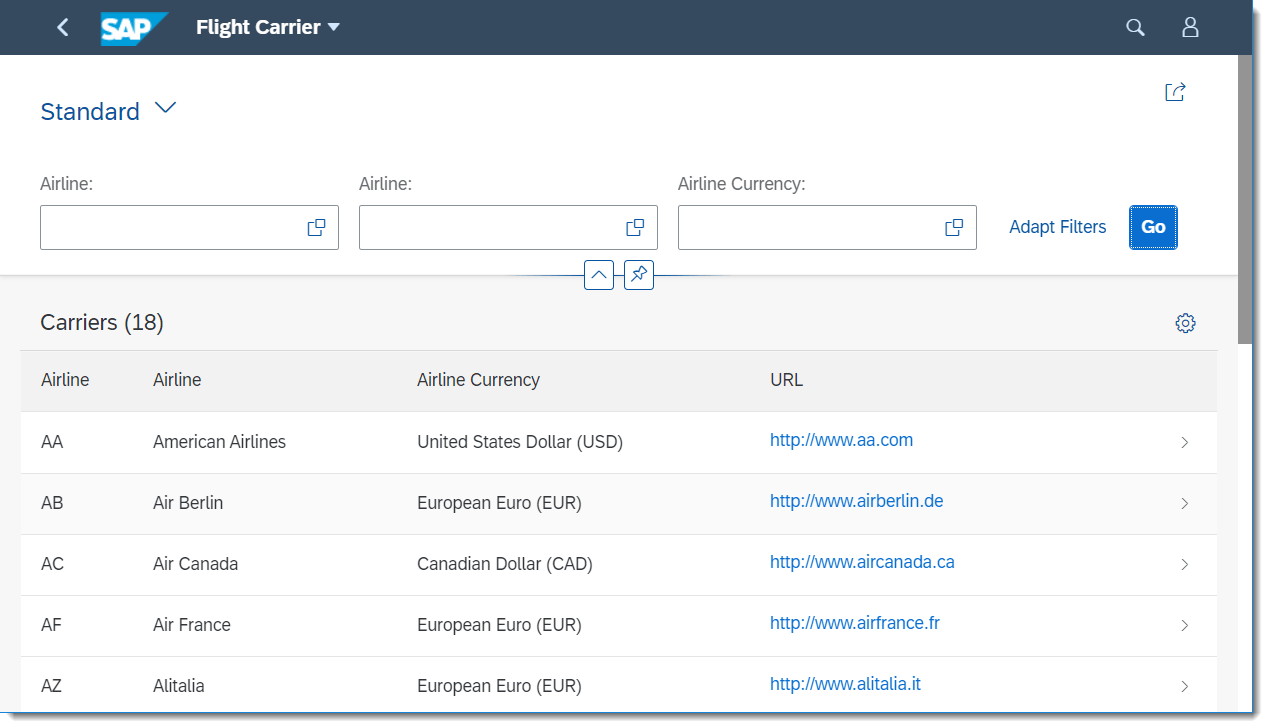Navigate into the Alitalia row chevron
Image resolution: width=1268 pixels, height=728 pixels.
click(x=1185, y=686)
